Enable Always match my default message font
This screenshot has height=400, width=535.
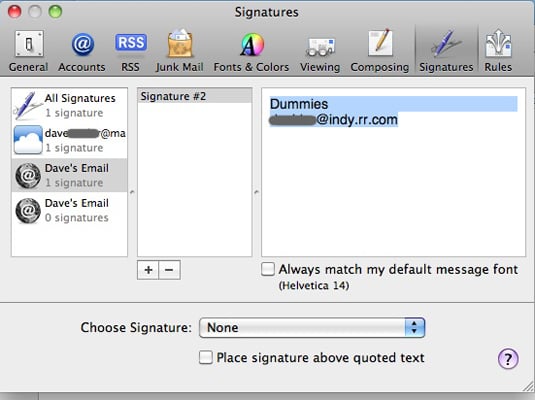pos(268,269)
